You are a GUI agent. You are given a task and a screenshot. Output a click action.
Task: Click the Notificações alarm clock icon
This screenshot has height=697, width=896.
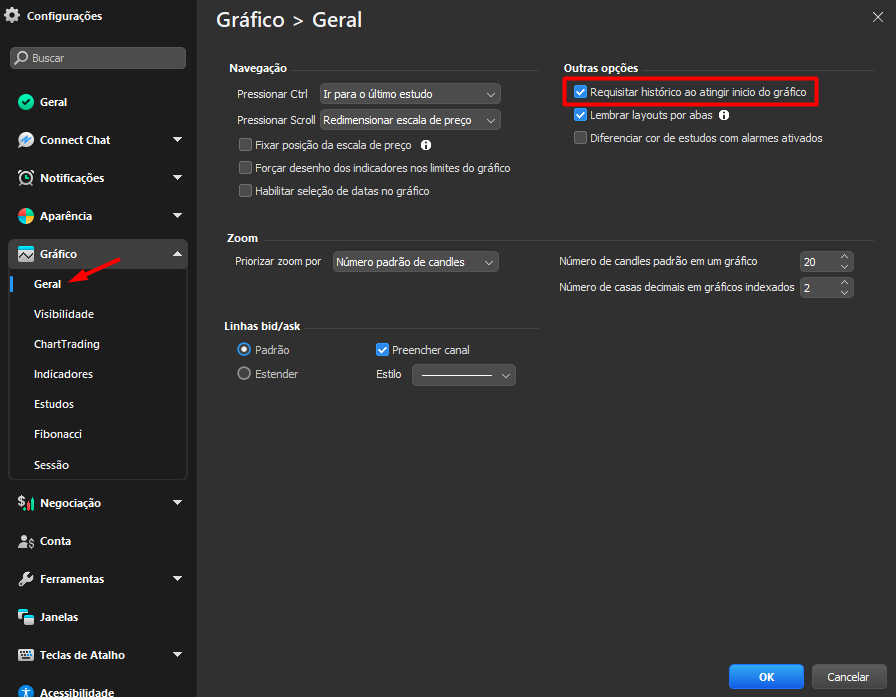click(x=26, y=178)
